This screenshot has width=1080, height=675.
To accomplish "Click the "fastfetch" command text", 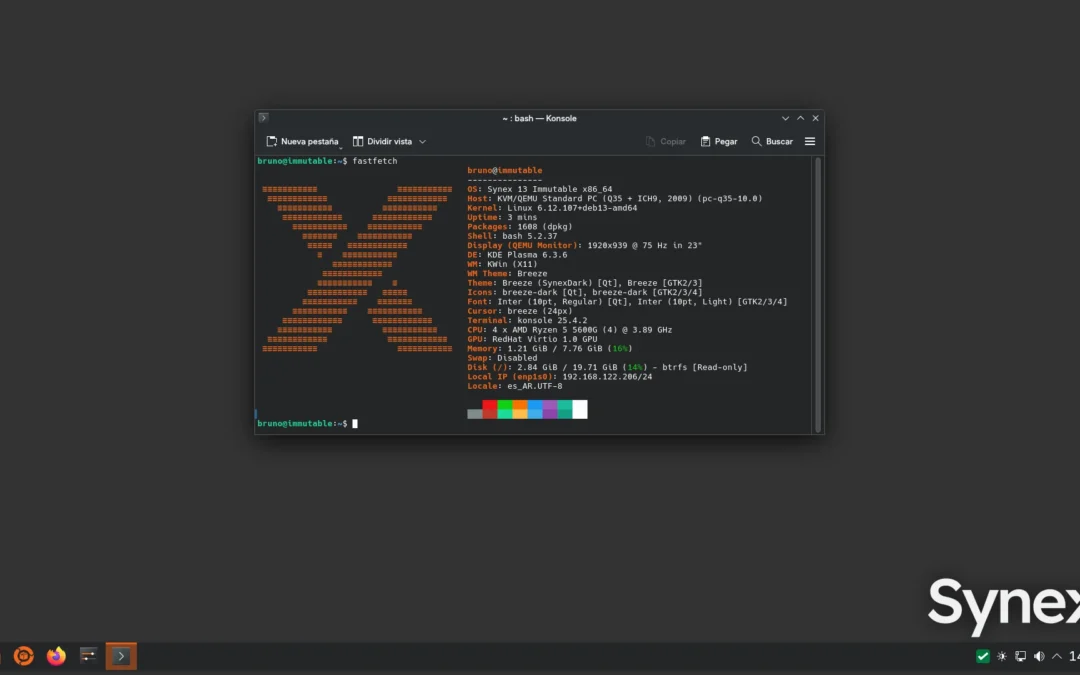I will coord(375,160).
